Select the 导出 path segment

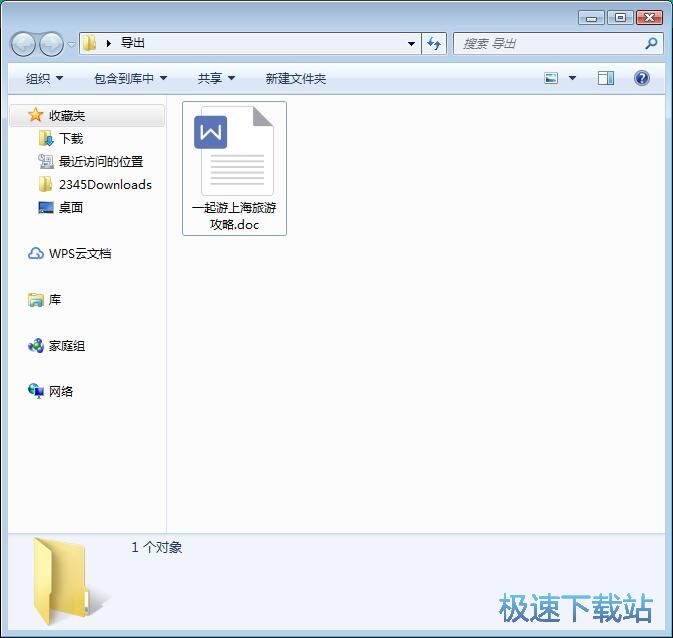pos(133,43)
